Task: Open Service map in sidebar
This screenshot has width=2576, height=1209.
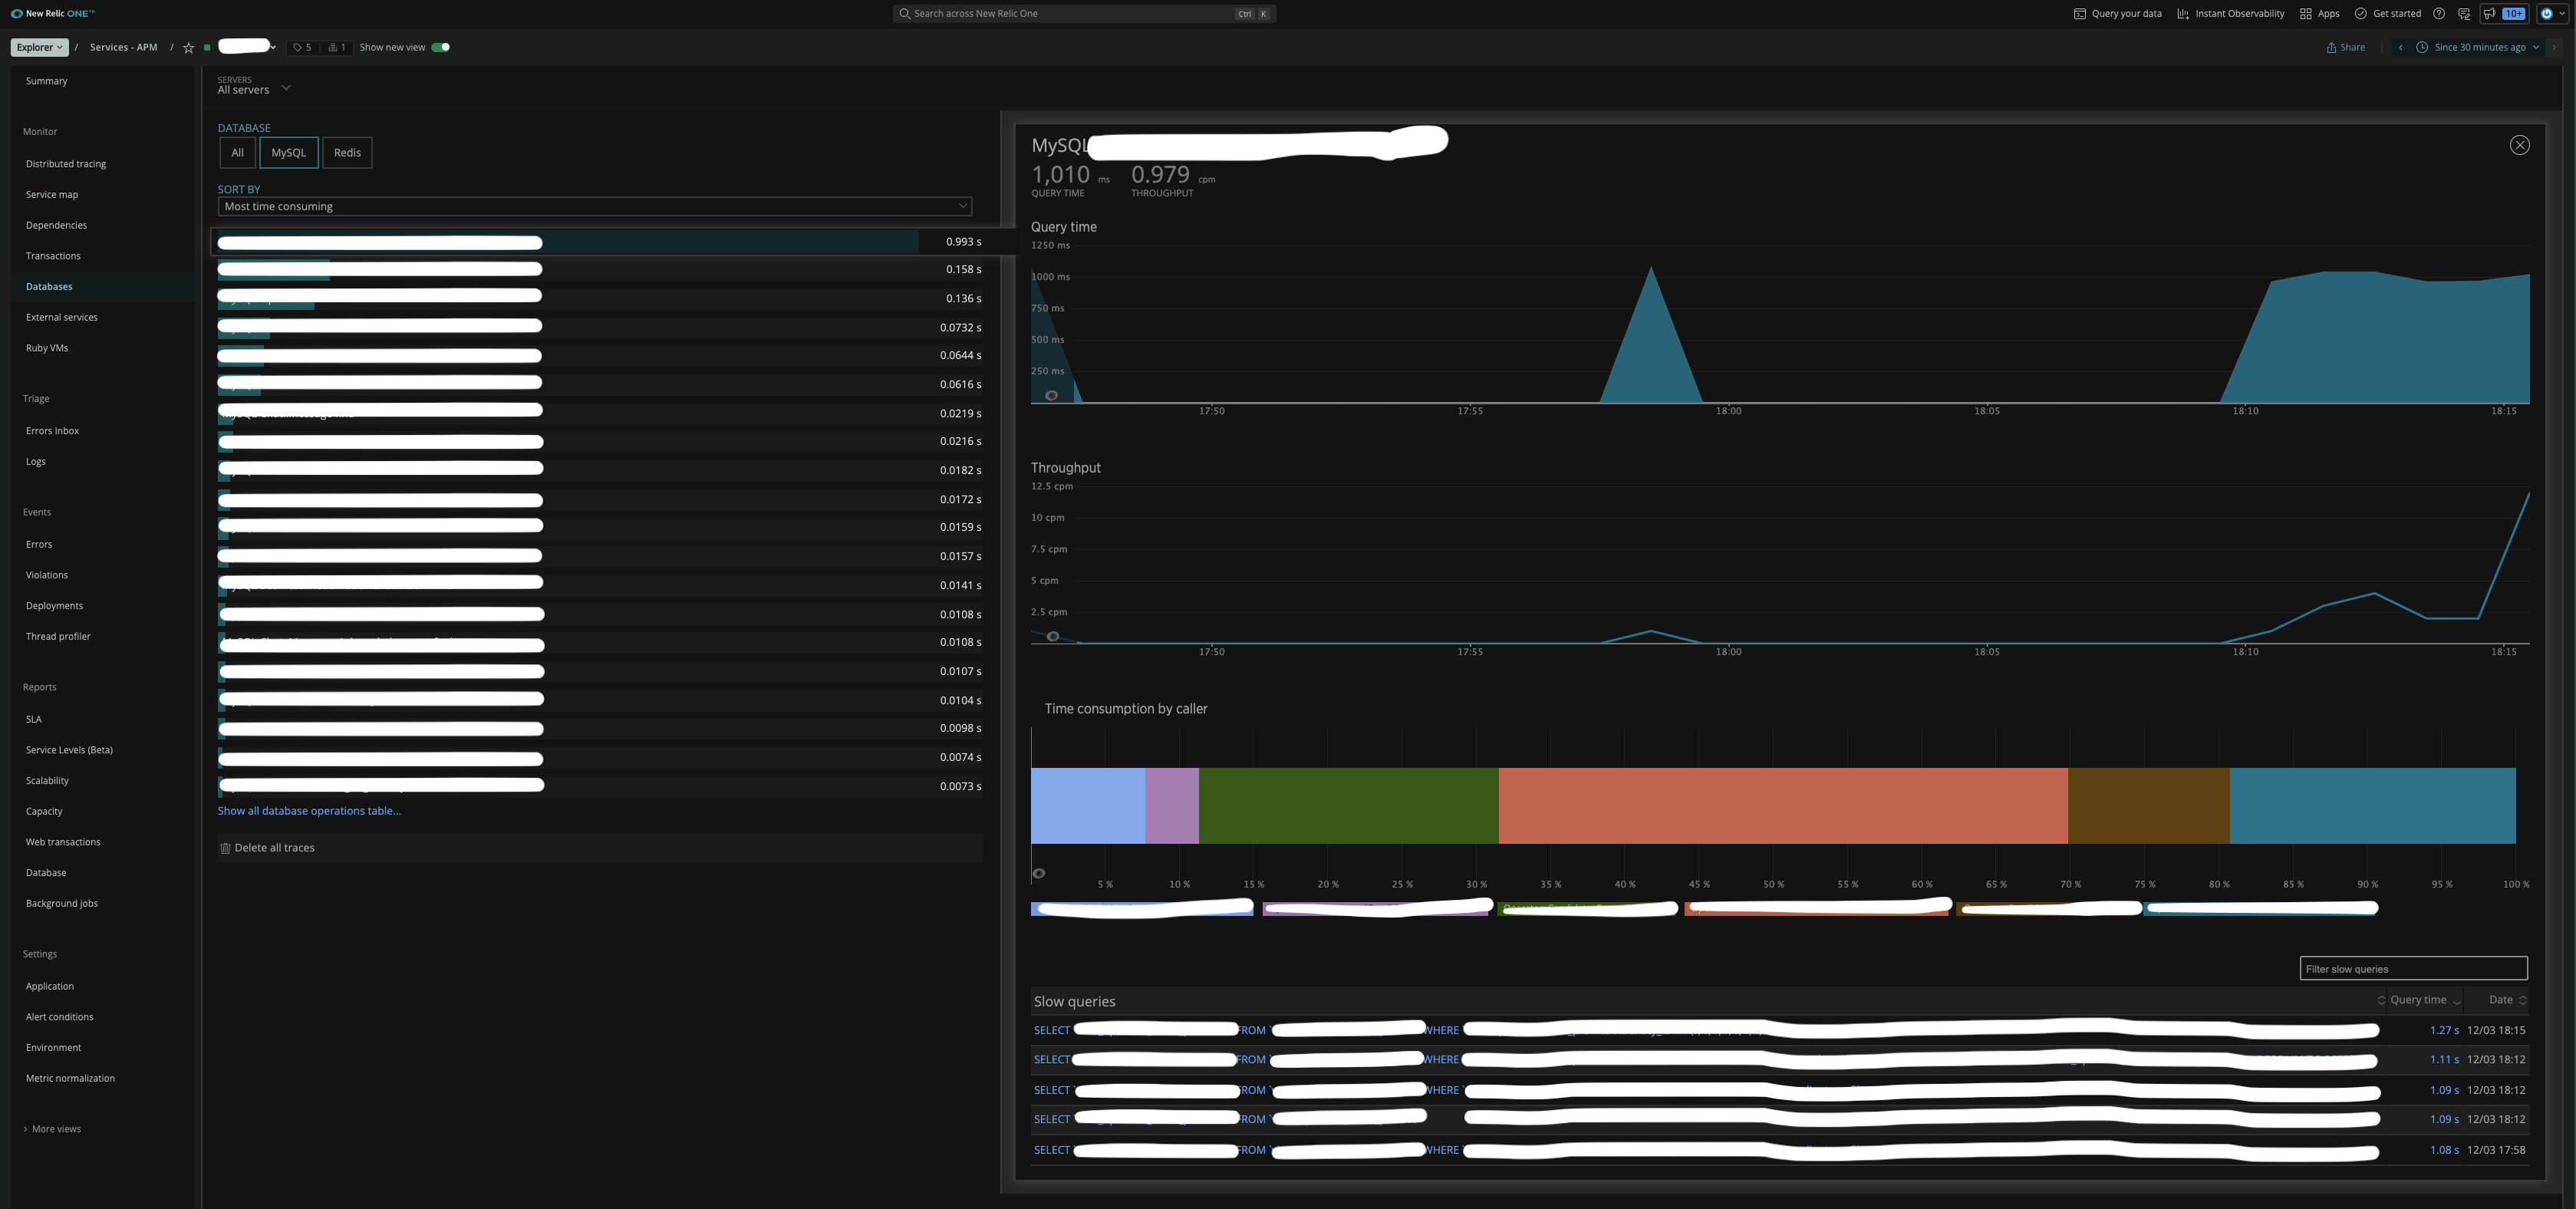Action: click(52, 195)
